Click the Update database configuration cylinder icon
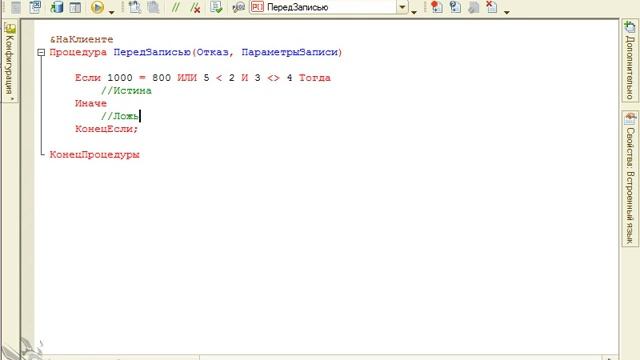 [57, 7]
